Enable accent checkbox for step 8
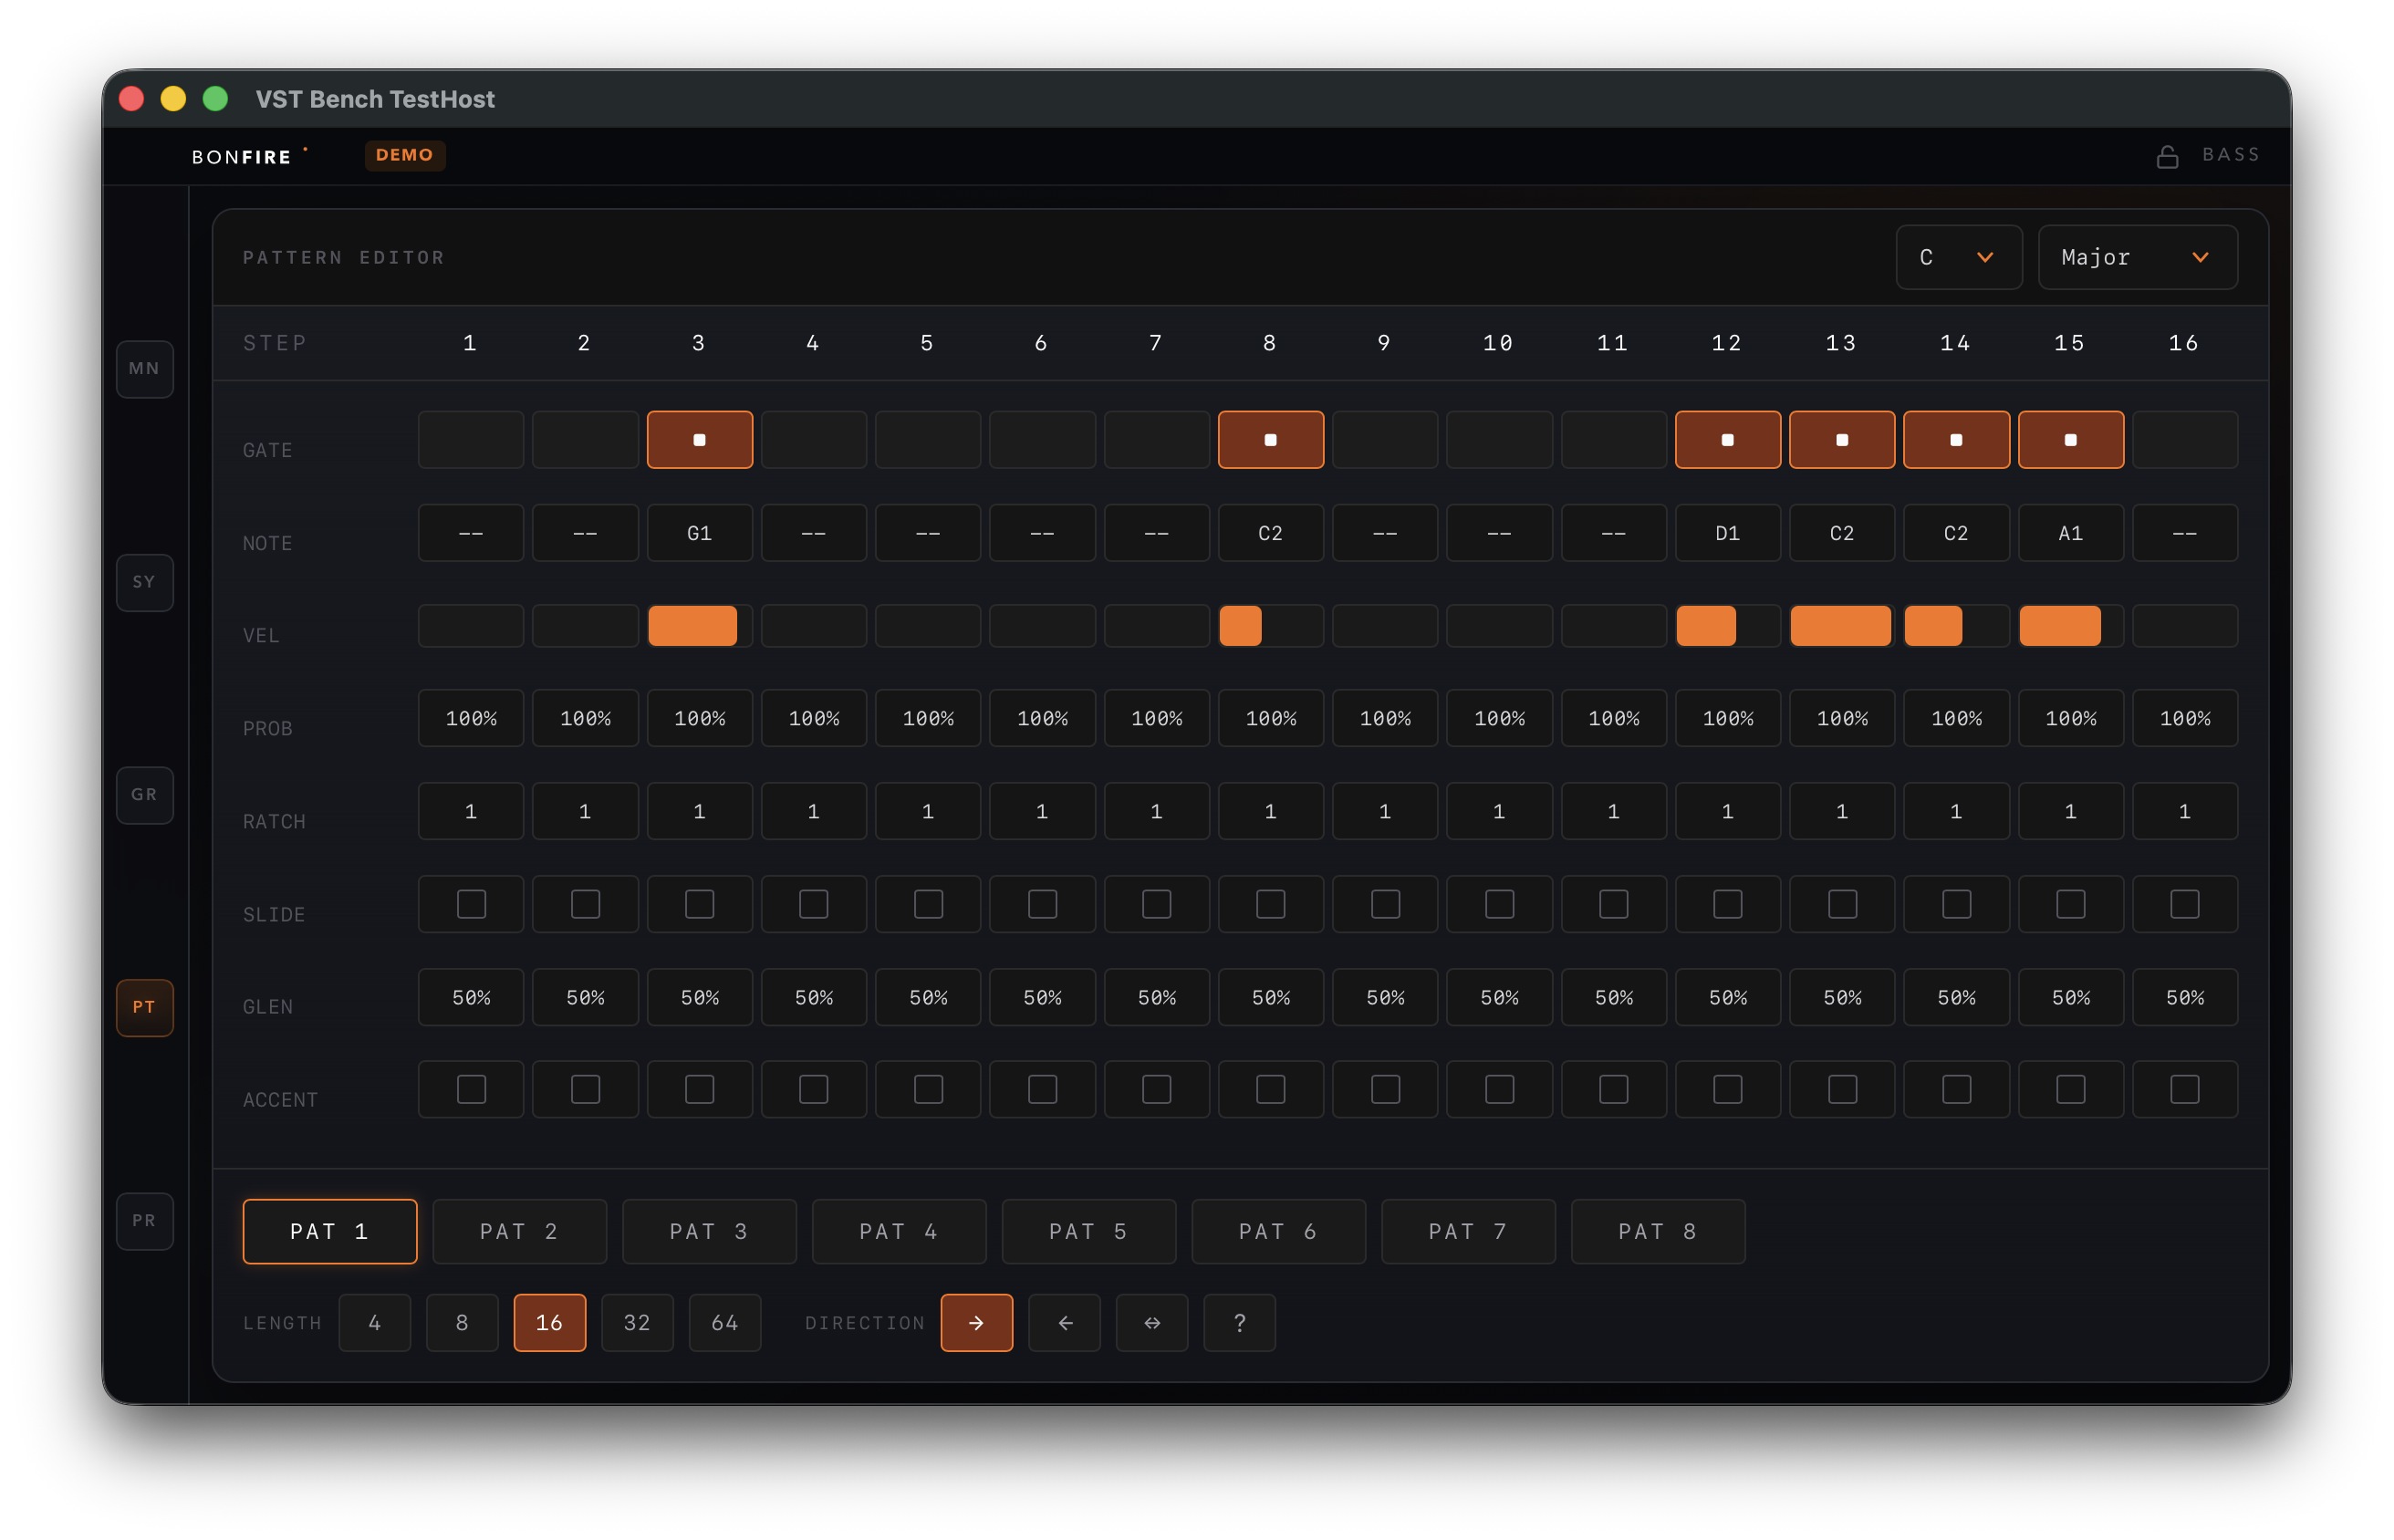Viewport: 2394px width, 1540px height. coord(1270,1089)
